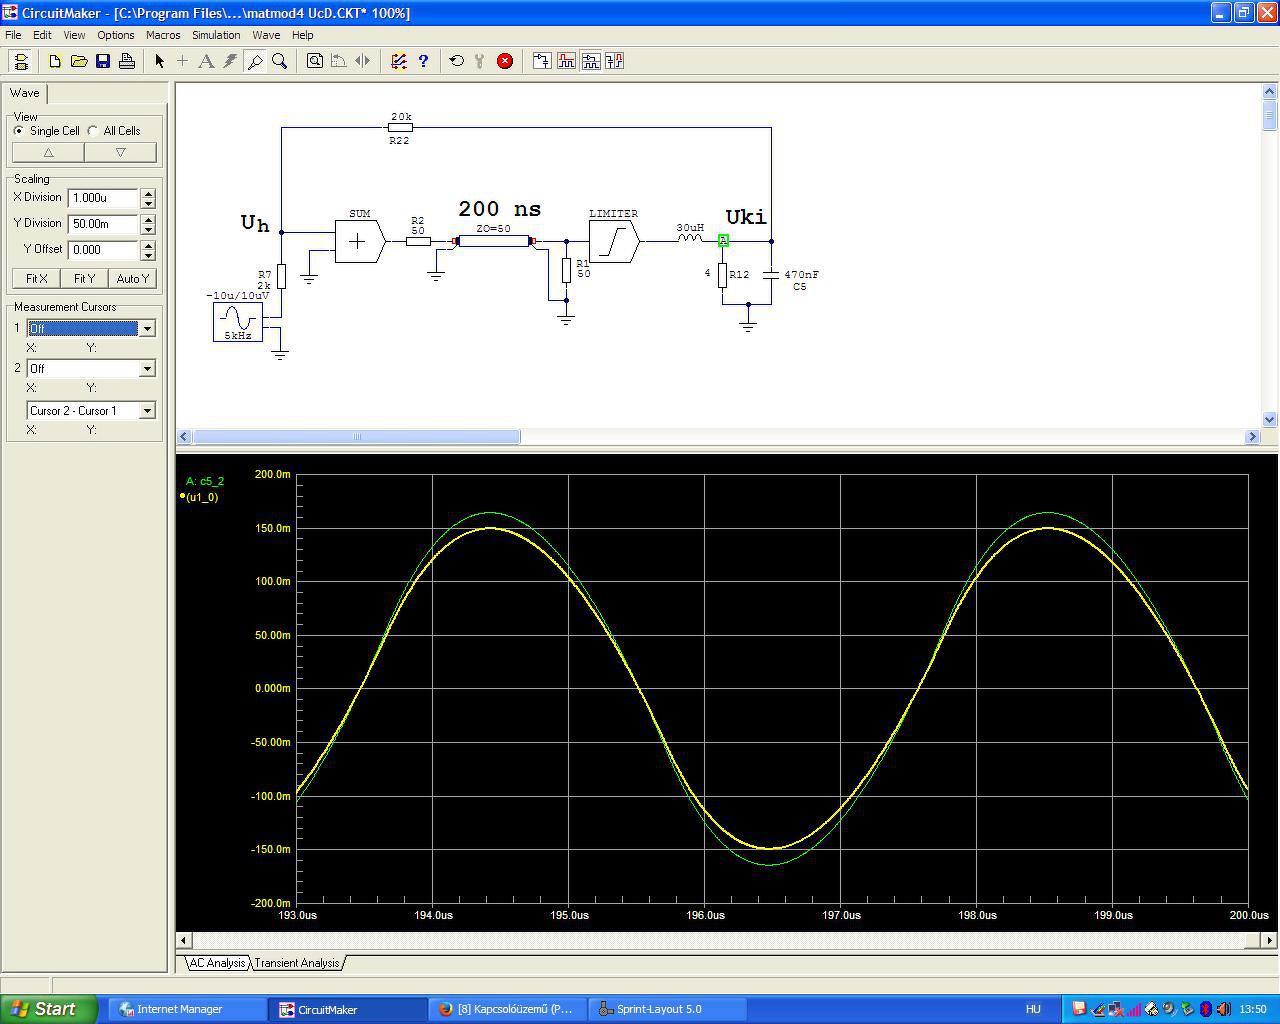Click the split schematic-waveform view icon

pos(590,61)
